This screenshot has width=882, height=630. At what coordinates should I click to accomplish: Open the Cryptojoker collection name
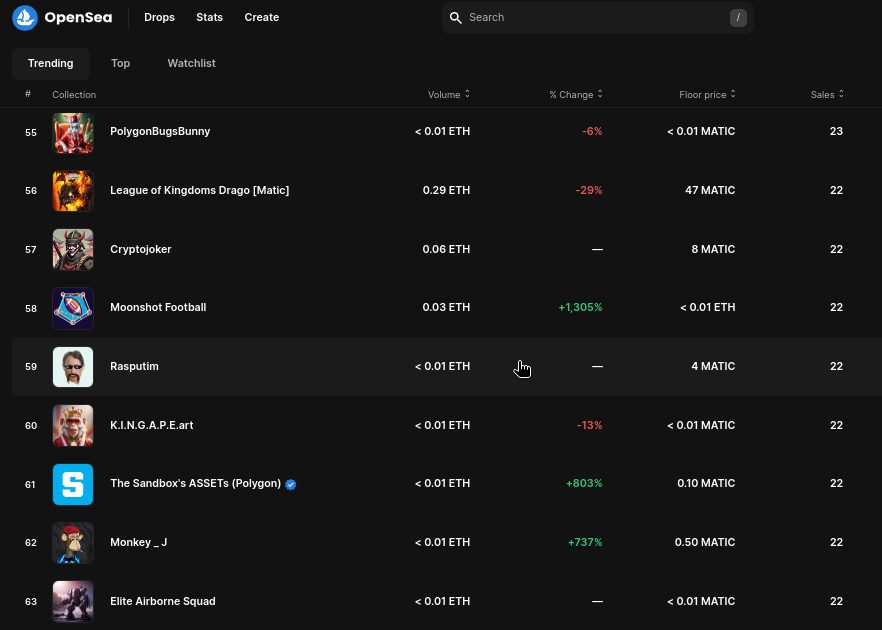click(141, 249)
